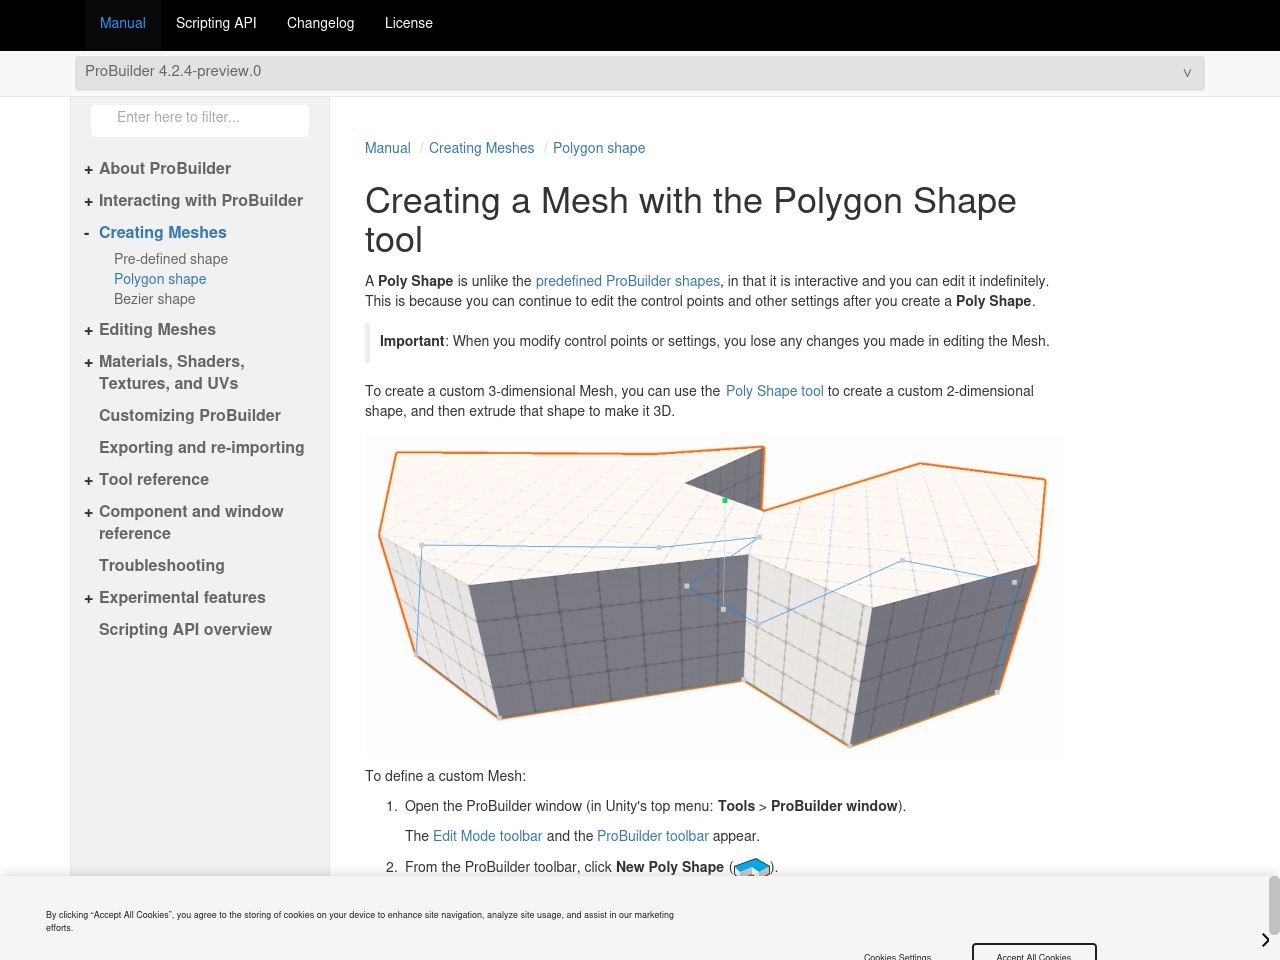Open About ProBuilder sidebar item

coord(165,168)
